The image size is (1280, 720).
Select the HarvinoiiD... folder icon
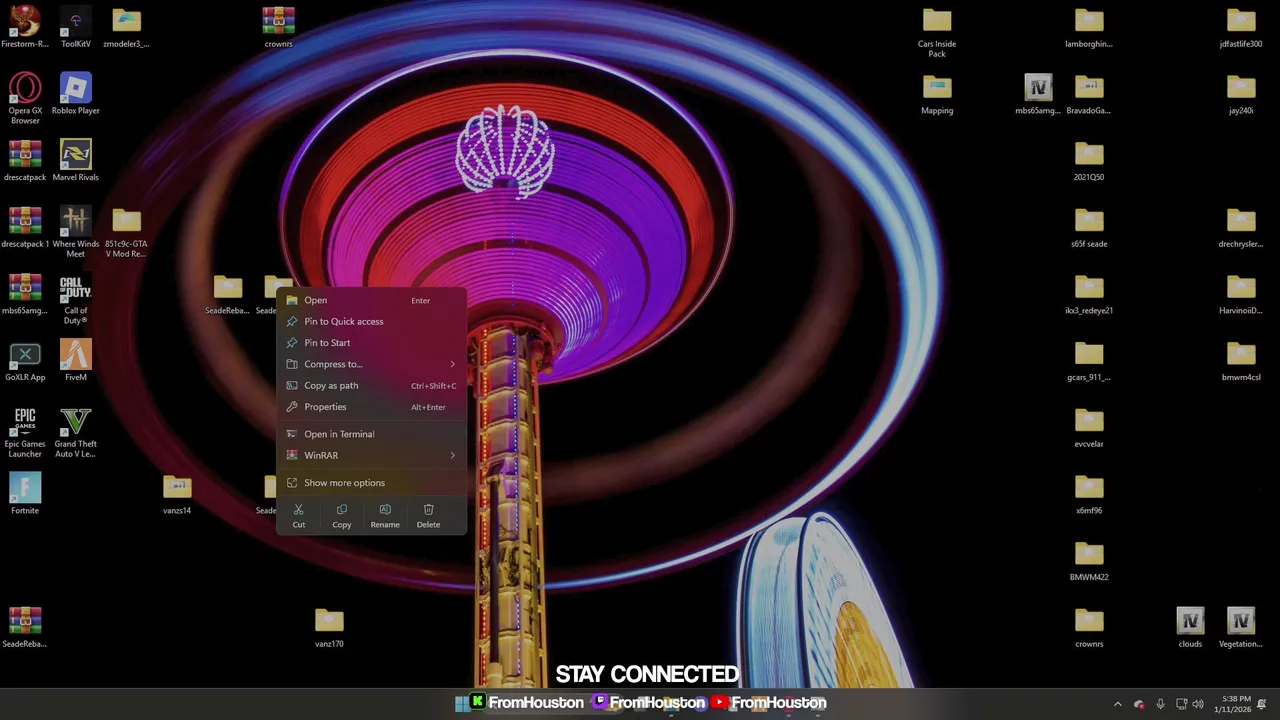[x=1241, y=294]
